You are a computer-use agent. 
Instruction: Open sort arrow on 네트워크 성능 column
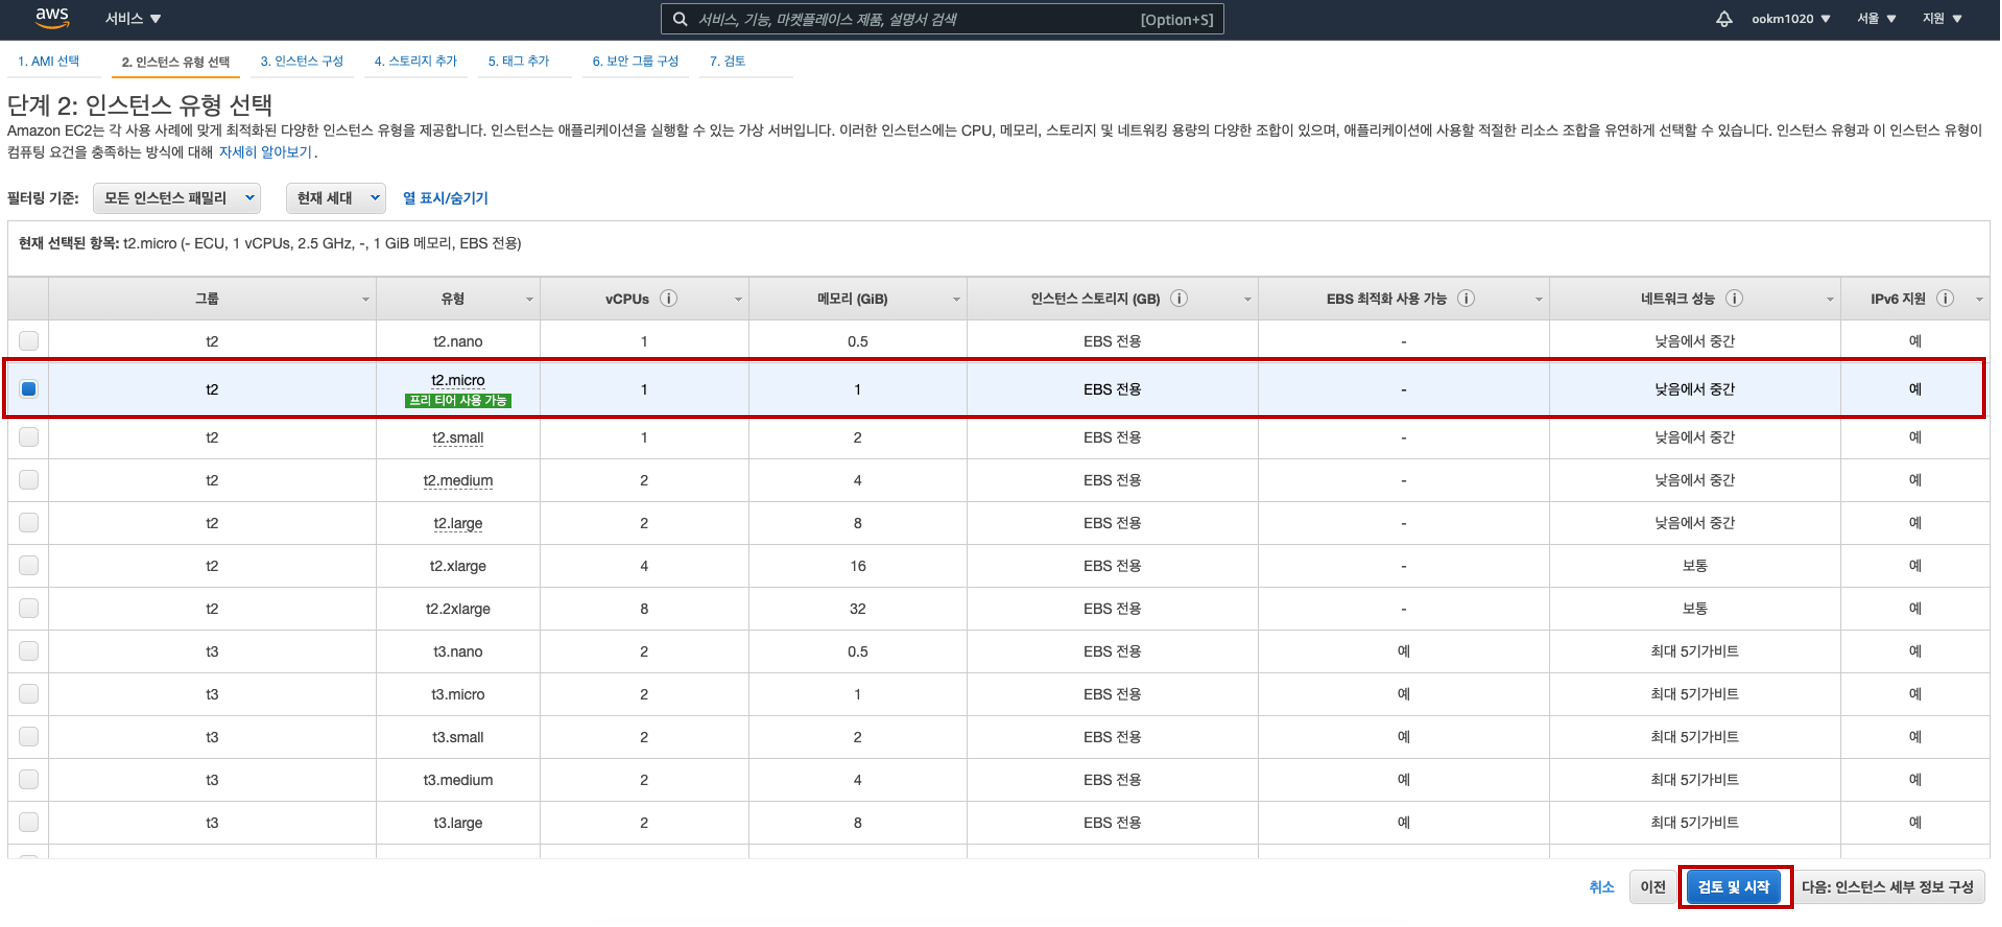tap(1830, 299)
